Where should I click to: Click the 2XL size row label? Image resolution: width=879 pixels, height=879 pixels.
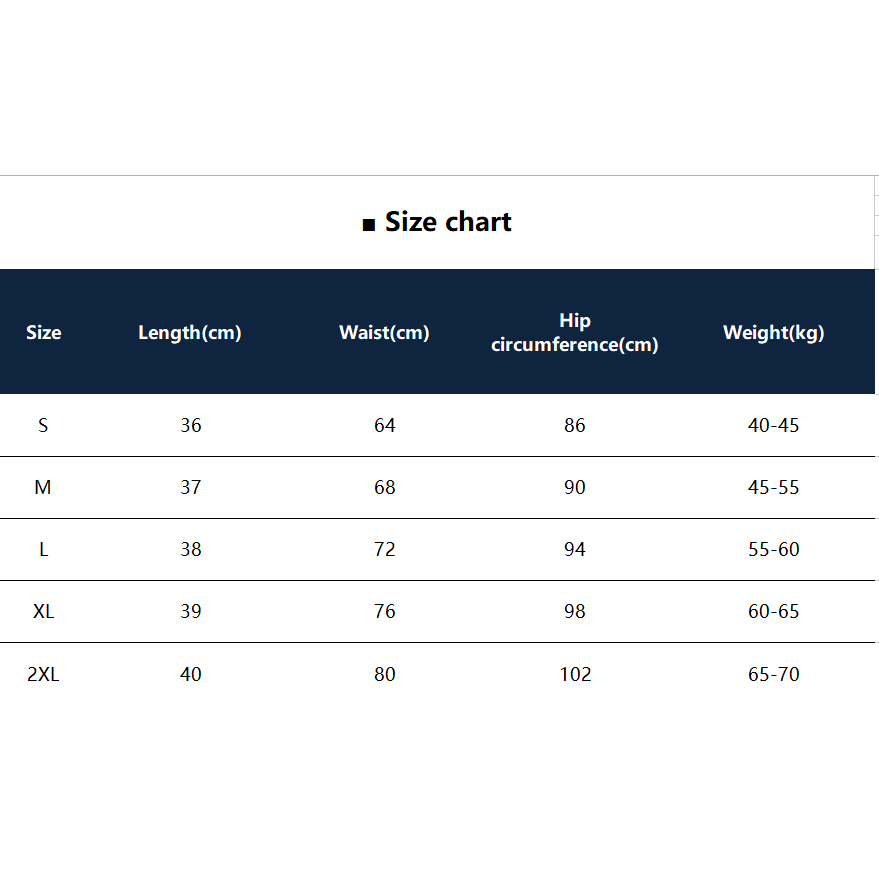point(43,675)
